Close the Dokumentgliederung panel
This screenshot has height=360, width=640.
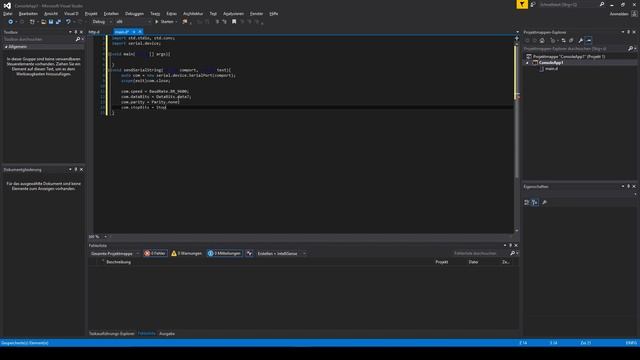tap(81, 169)
